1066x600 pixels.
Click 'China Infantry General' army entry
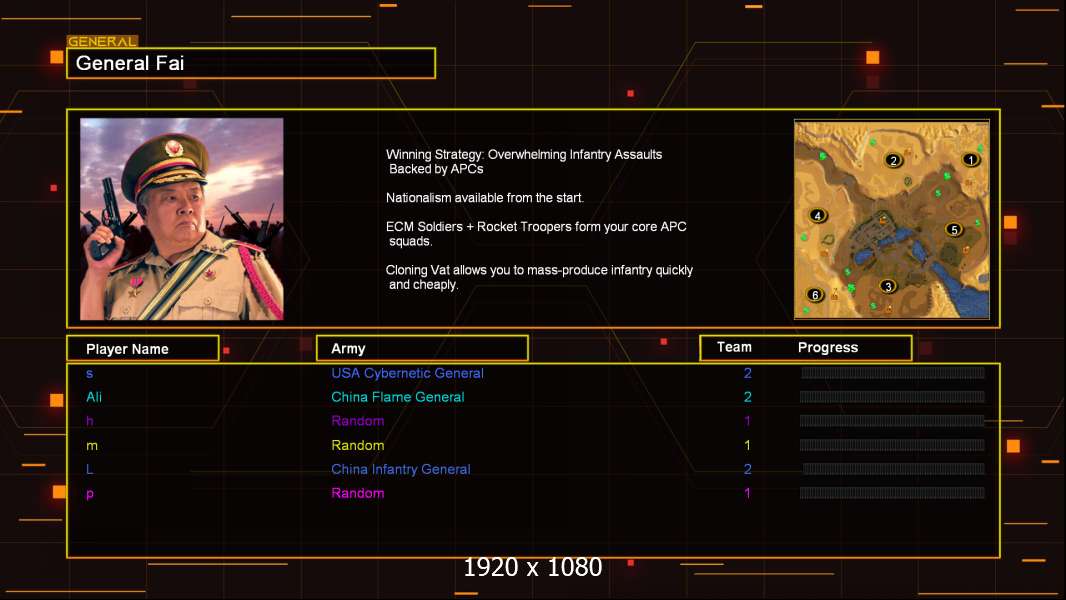tap(400, 469)
